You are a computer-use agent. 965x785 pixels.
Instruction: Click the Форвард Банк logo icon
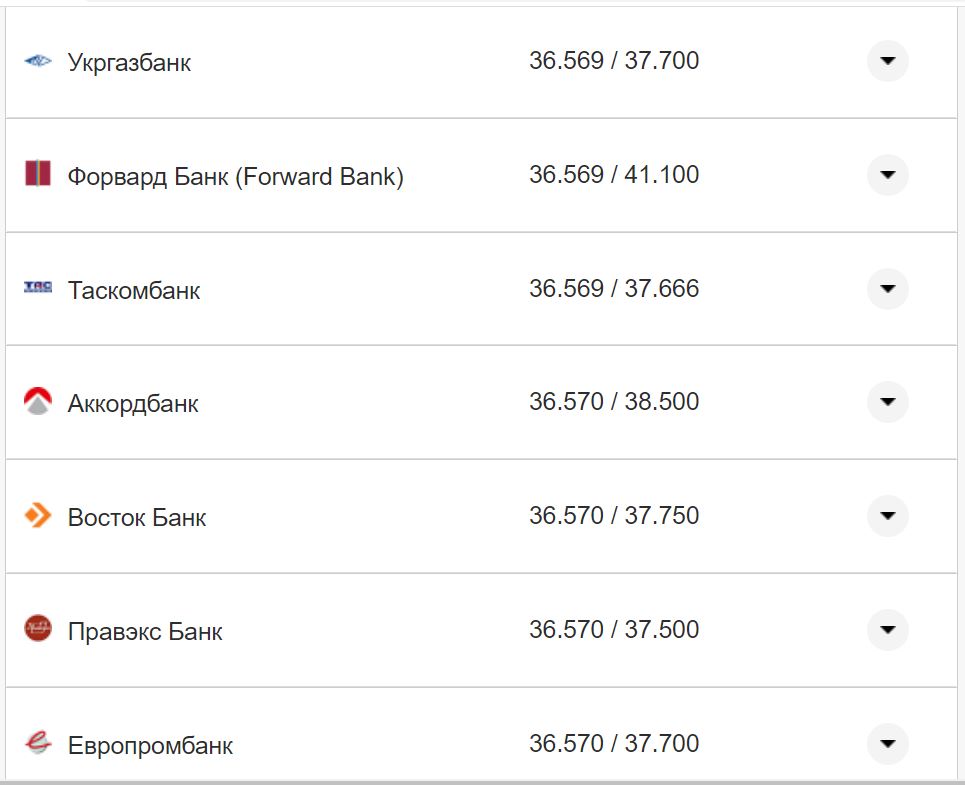[x=38, y=173]
